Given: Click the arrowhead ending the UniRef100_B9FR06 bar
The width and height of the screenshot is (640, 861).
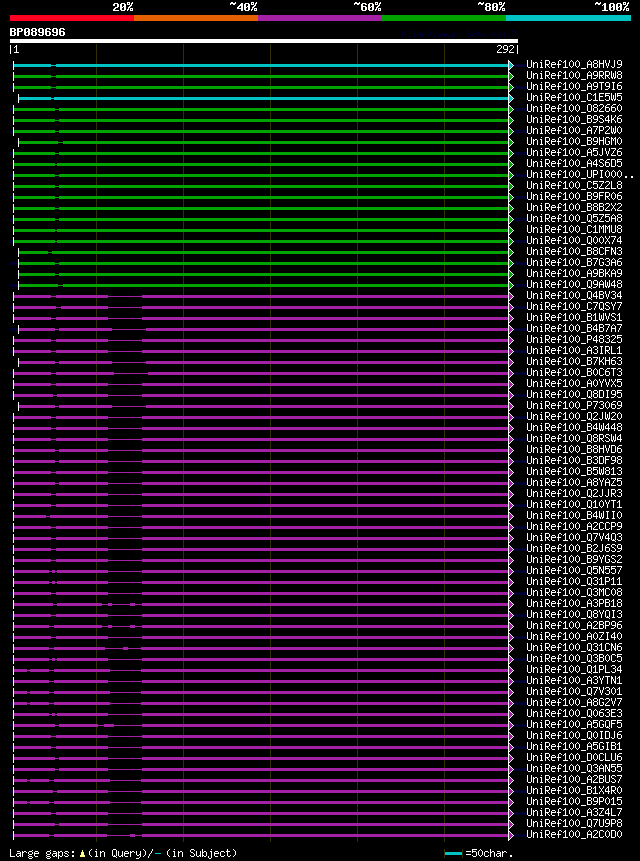Looking at the screenshot, I should point(511,197).
